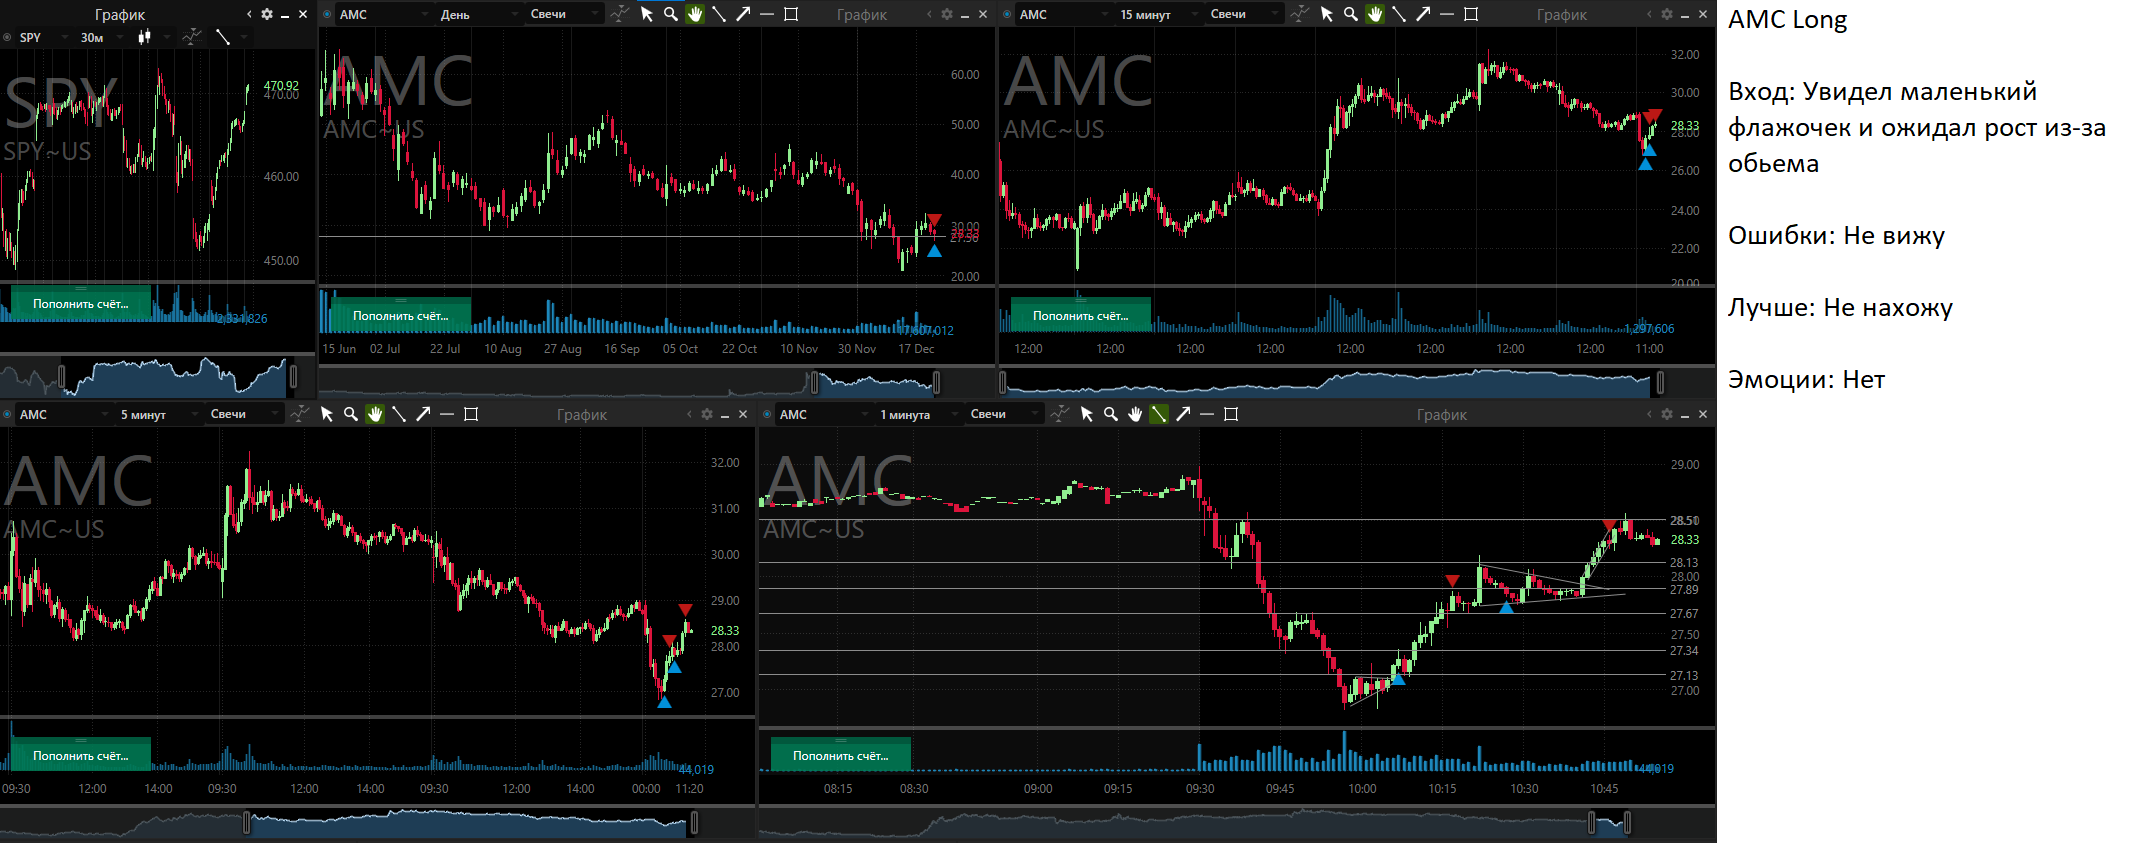Image resolution: width=2150 pixels, height=843 pixels.
Task: Activate zoom magnifier in AMC 15-minute chart
Action: [x=1351, y=14]
